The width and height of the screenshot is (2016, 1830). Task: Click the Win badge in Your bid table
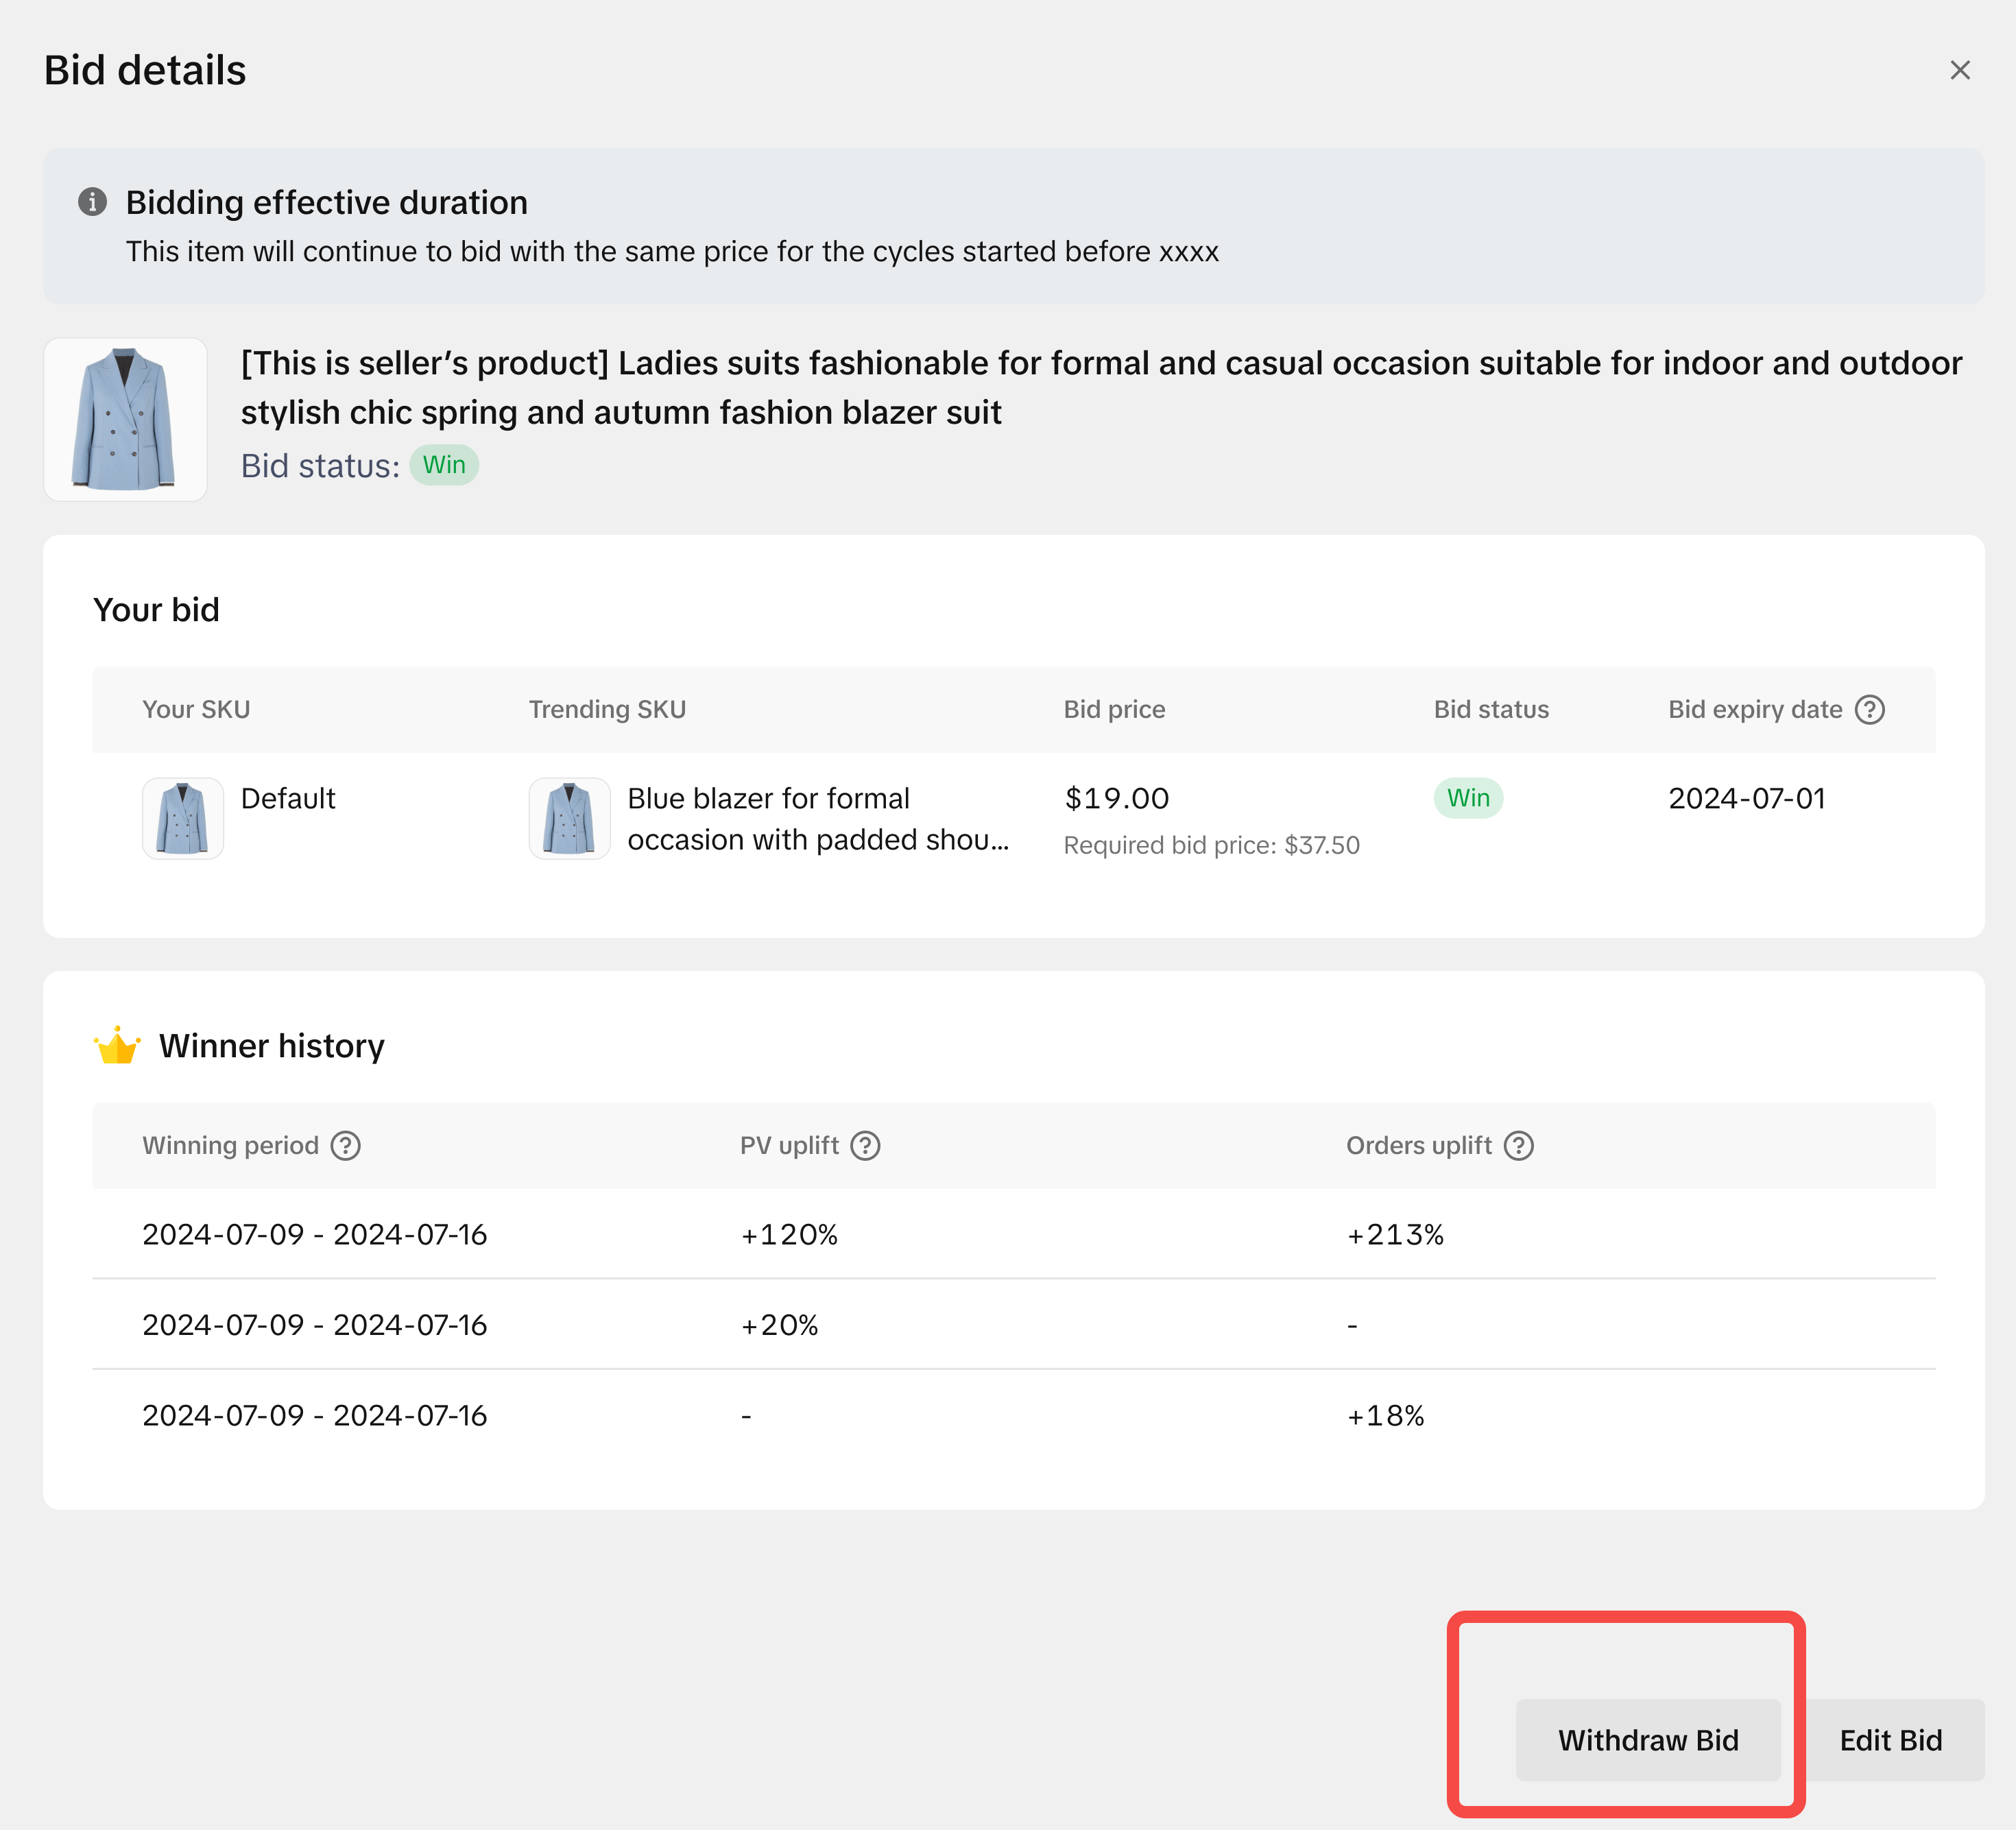(1467, 798)
